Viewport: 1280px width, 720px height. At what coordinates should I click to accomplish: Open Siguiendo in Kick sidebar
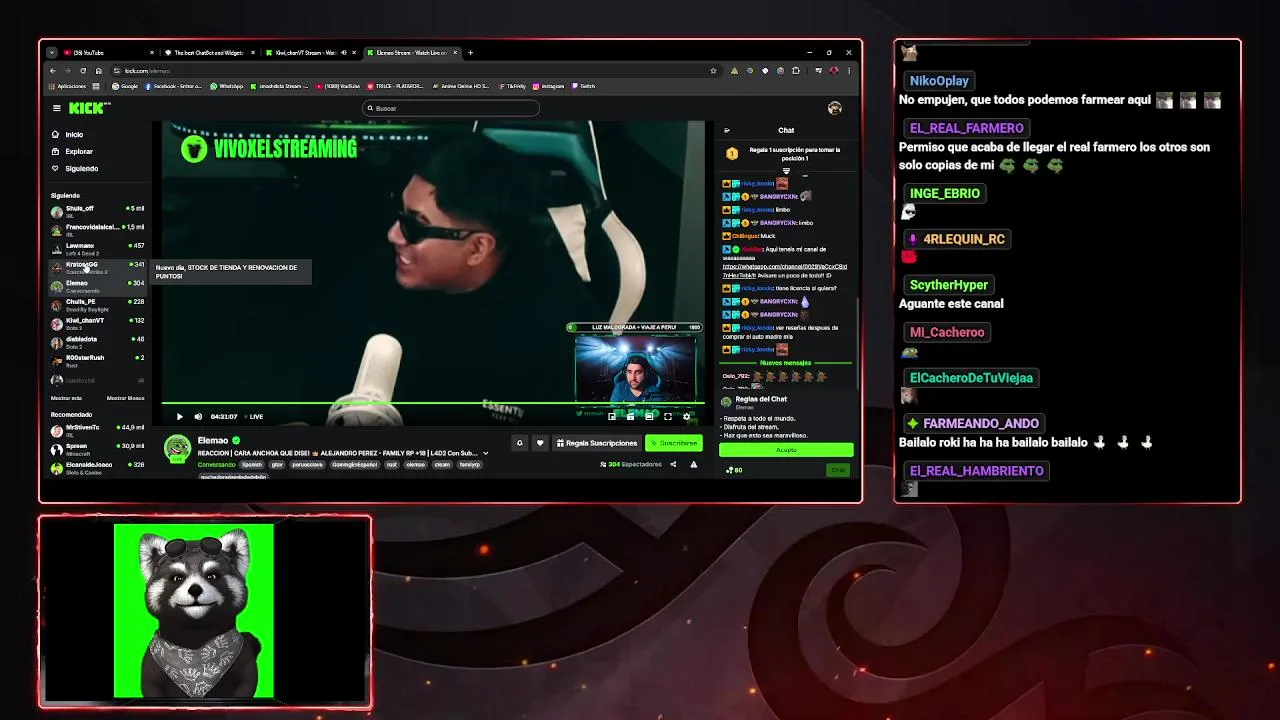(x=82, y=168)
